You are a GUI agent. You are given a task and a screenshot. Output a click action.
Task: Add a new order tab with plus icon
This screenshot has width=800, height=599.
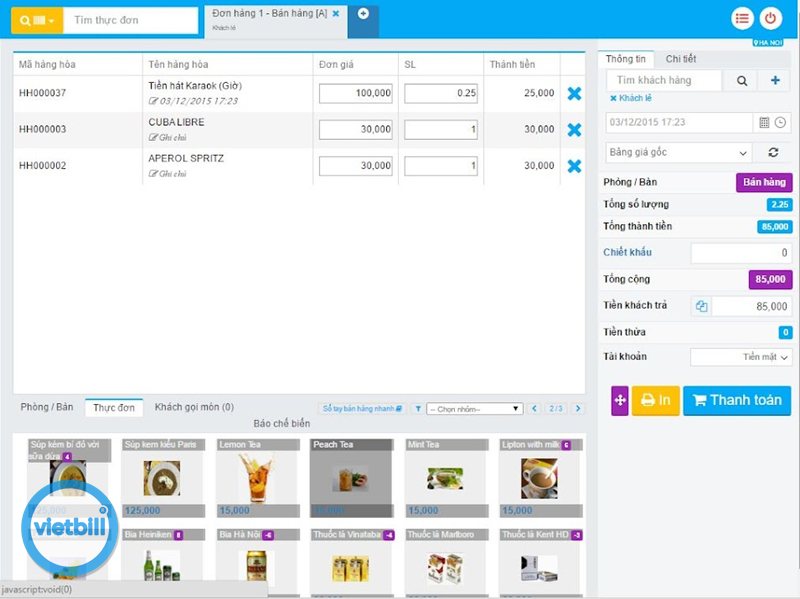(x=363, y=13)
